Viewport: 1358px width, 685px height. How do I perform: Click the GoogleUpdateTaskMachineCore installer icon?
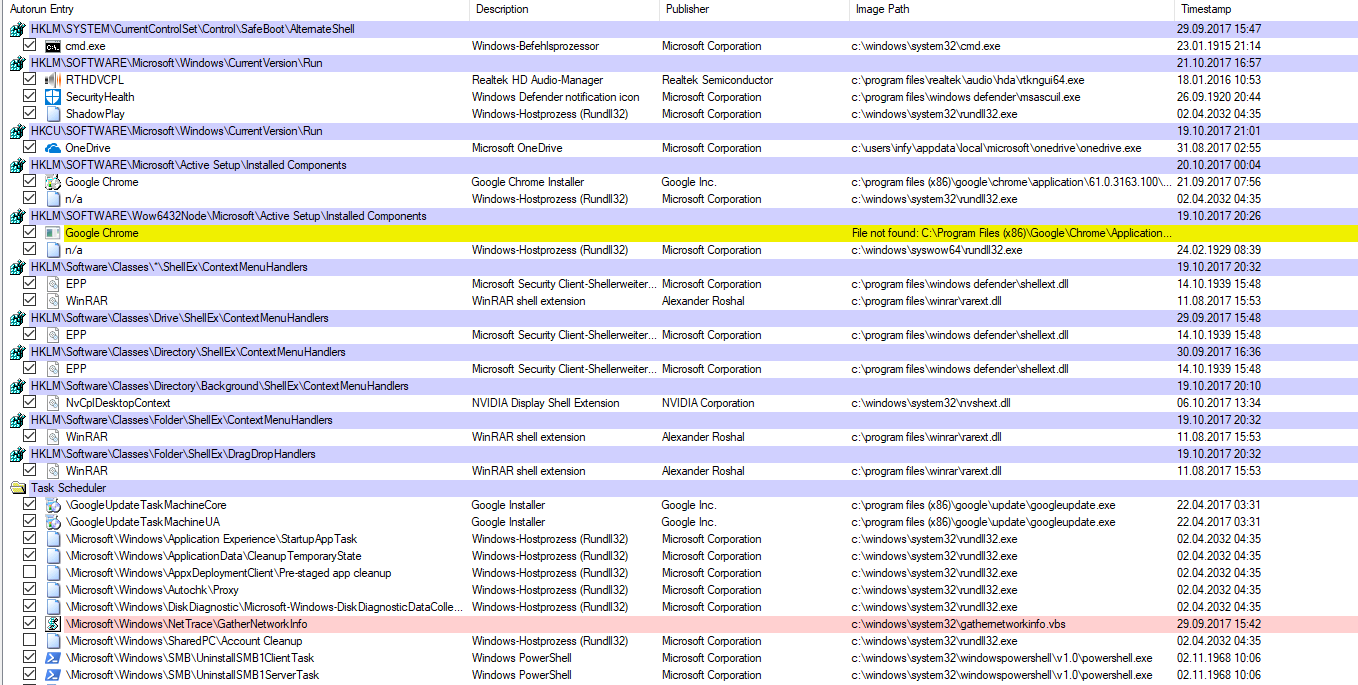tap(53, 505)
